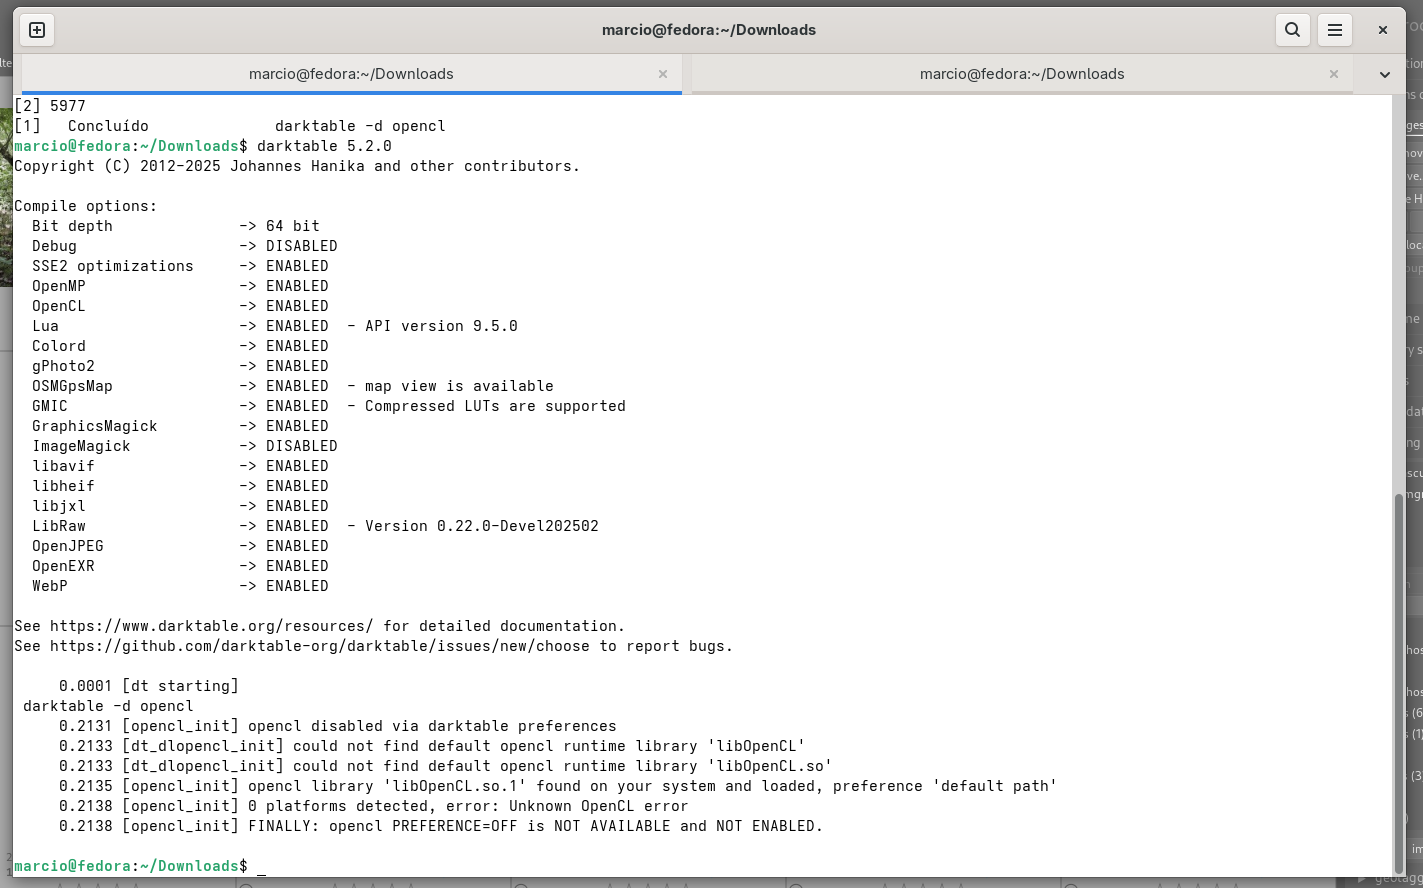The width and height of the screenshot is (1423, 888).
Task: Click the 'OpenCL' compile option line
Action: coord(180,306)
